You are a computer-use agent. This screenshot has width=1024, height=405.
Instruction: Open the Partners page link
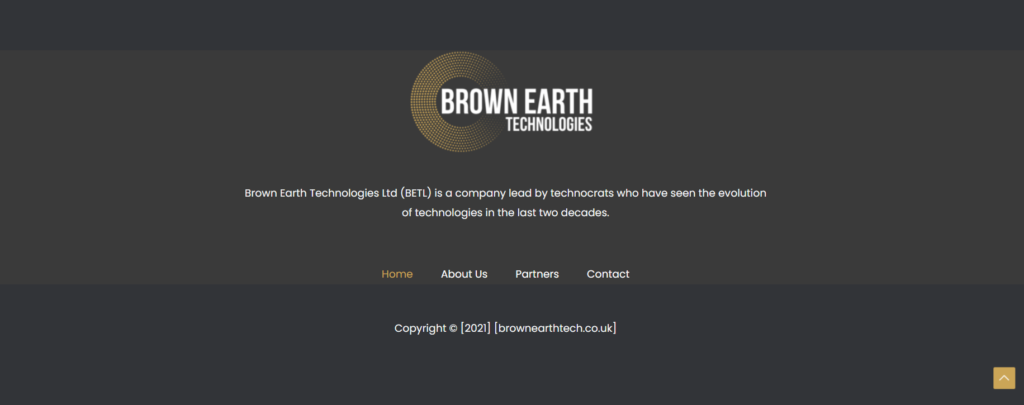pos(537,274)
